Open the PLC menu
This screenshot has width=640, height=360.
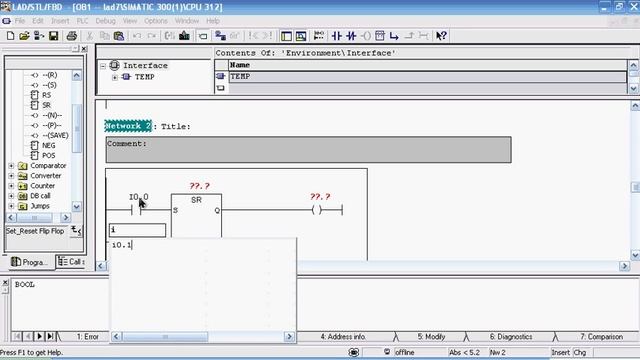82,21
